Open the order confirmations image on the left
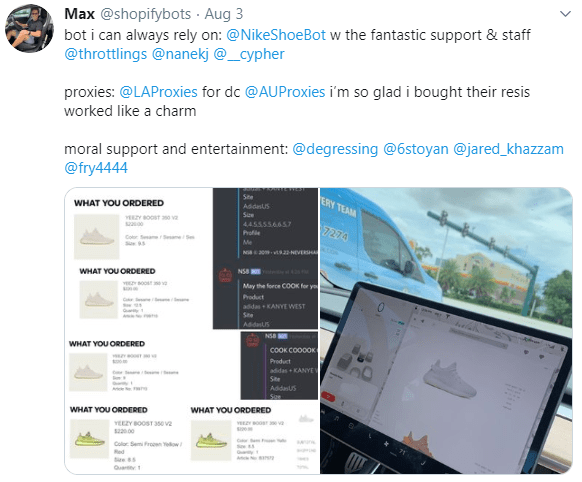 coord(192,331)
